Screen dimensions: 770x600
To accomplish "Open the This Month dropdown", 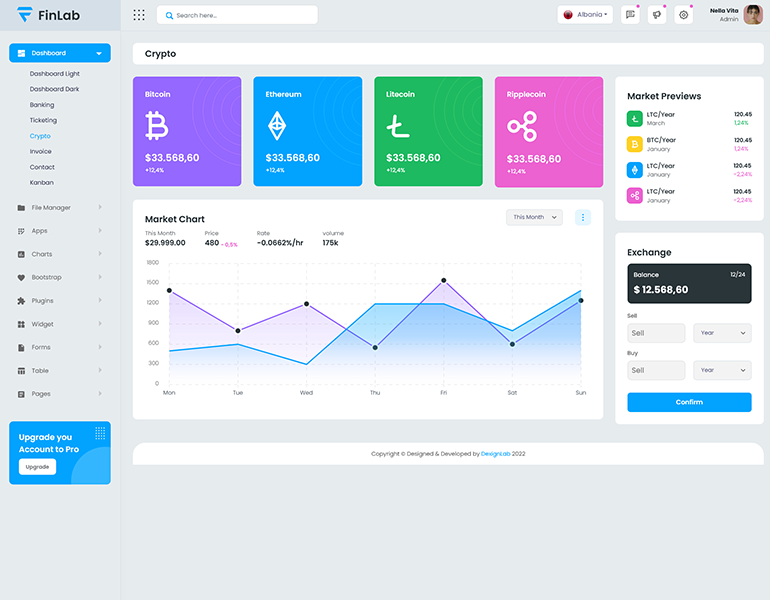I will (534, 217).
